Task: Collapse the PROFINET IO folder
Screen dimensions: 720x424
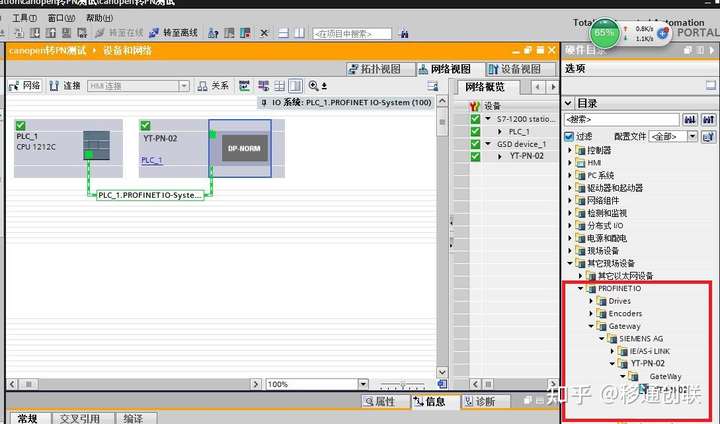Action: point(580,288)
